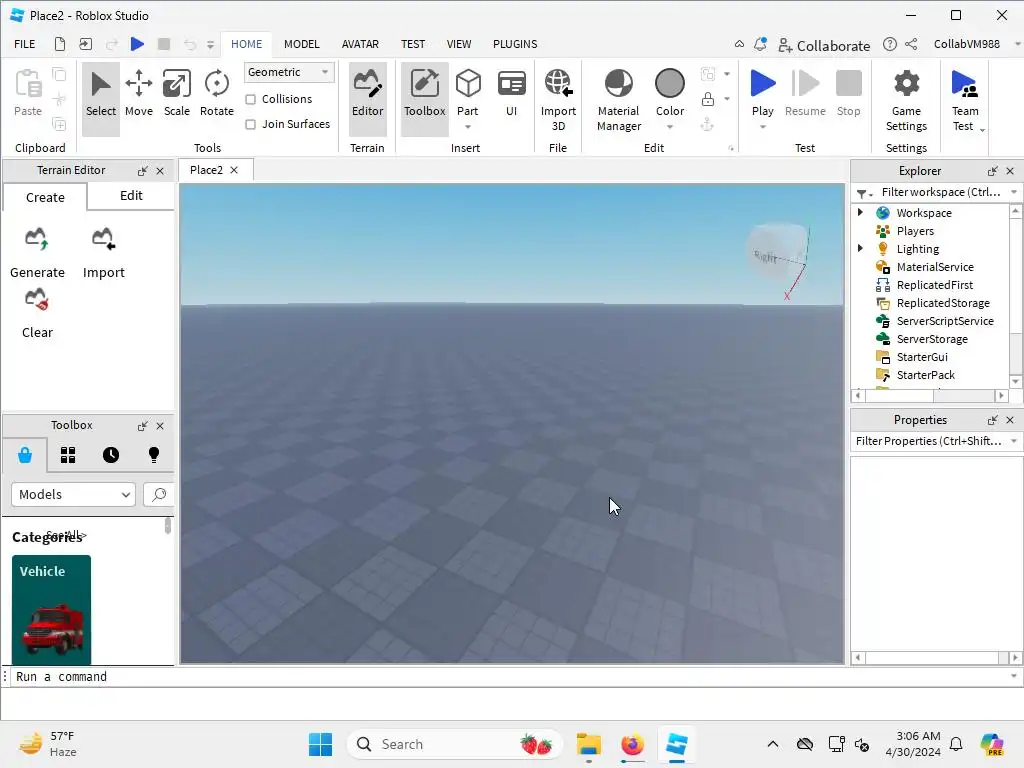Enable Join Surfaces checkbox
The image size is (1024, 768).
(250, 124)
